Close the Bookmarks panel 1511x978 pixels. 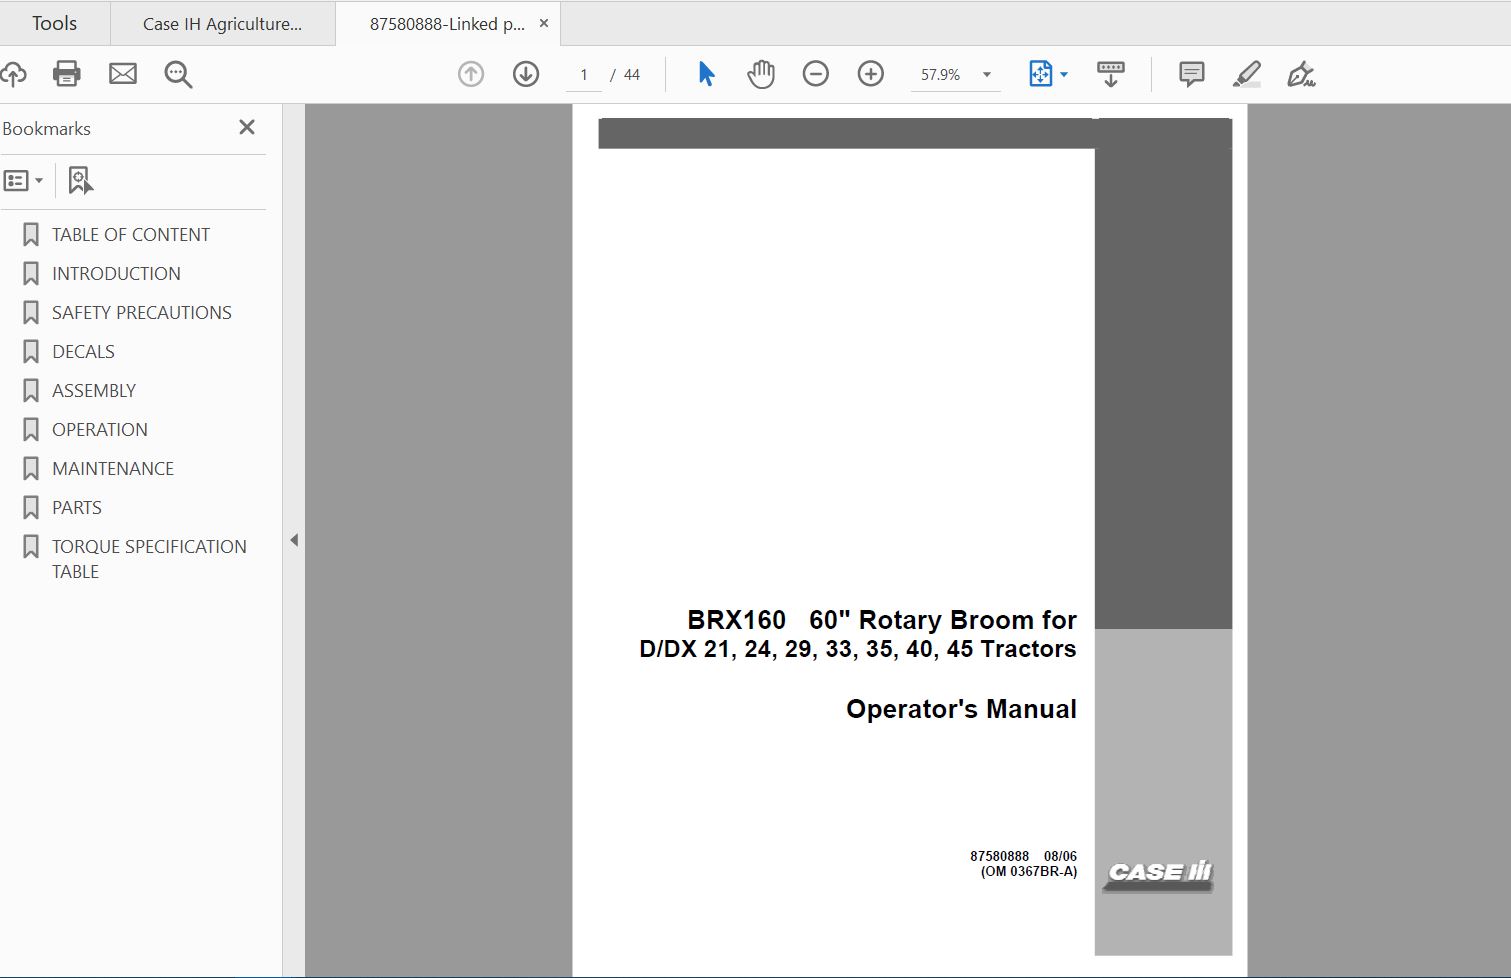247,127
